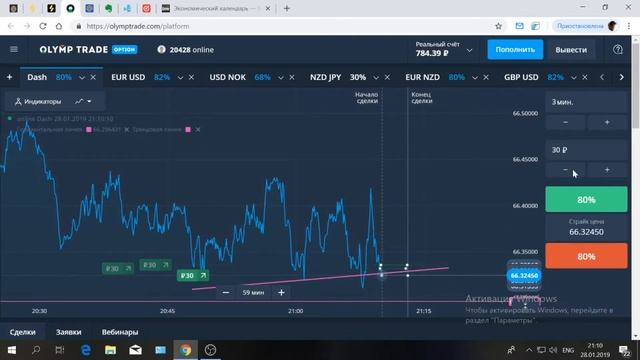Image resolution: width=640 pixels, height=360 pixels.
Task: Launch Microsoft Edge from taskbar
Action: coord(86,350)
